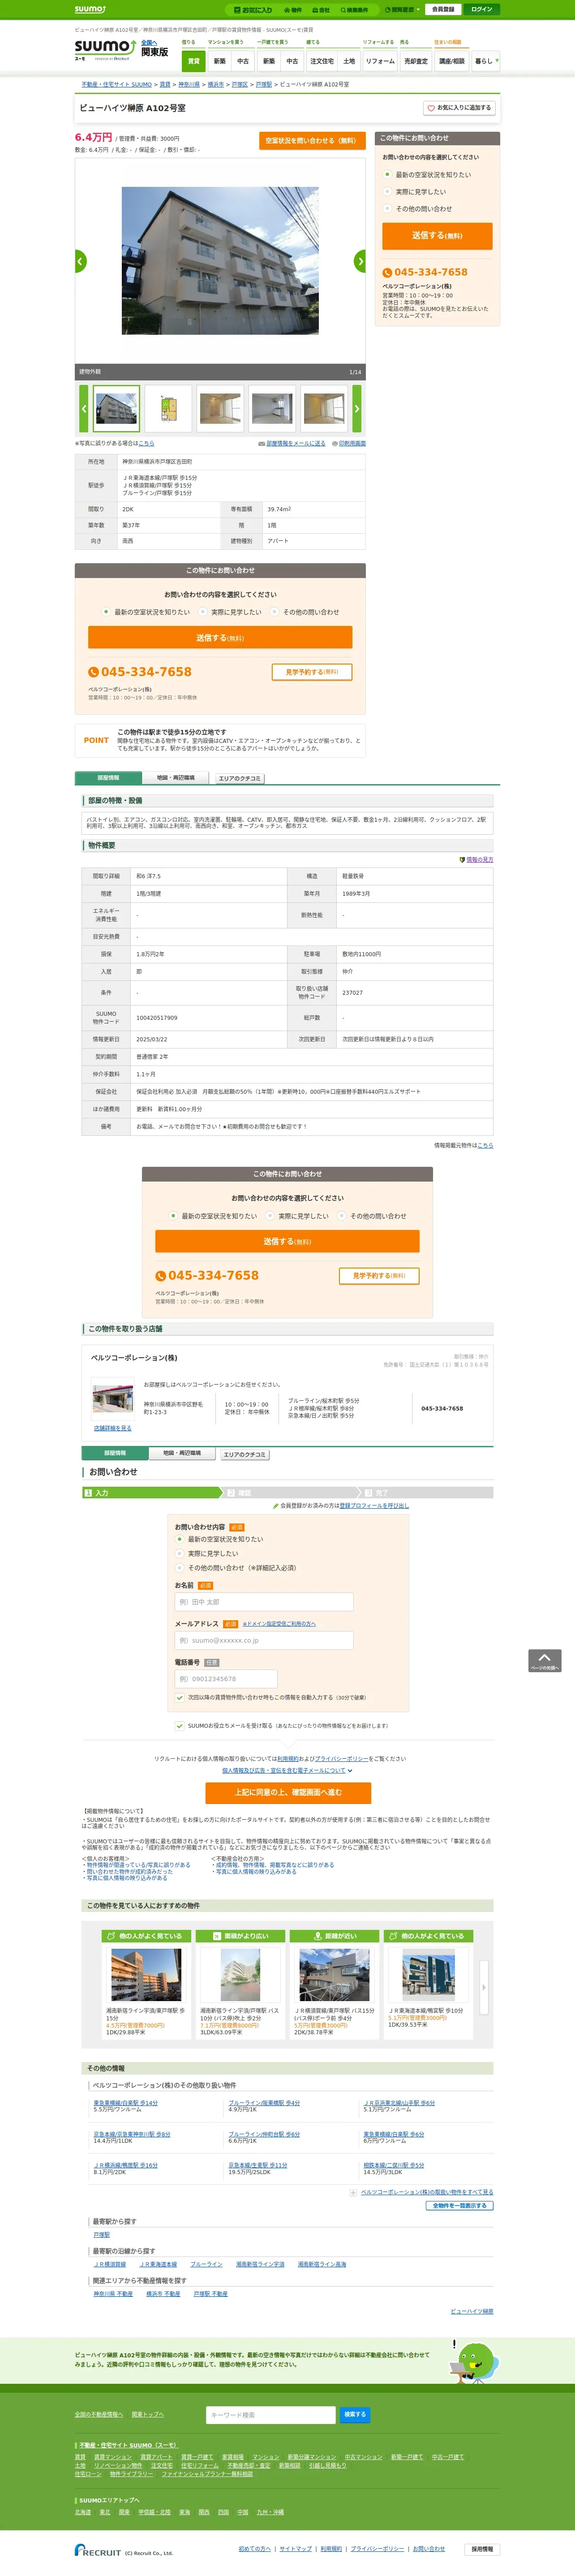Open the お気に入り favorites icon in header
Screen dimensions: 575x2576
pyautogui.click(x=253, y=9)
